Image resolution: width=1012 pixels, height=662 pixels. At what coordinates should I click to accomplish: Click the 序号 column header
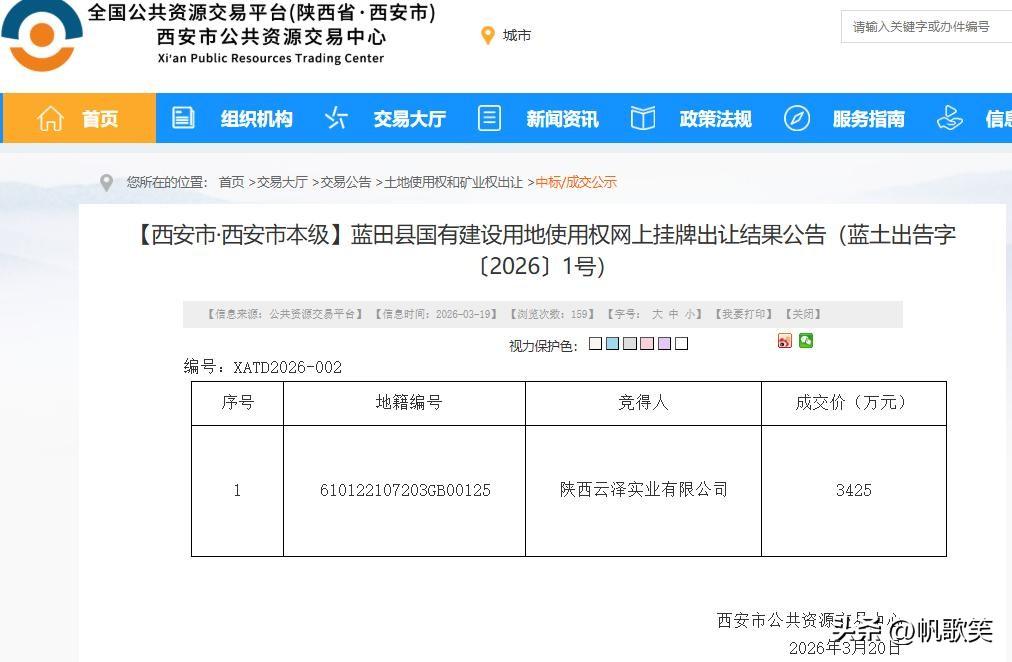coord(238,403)
